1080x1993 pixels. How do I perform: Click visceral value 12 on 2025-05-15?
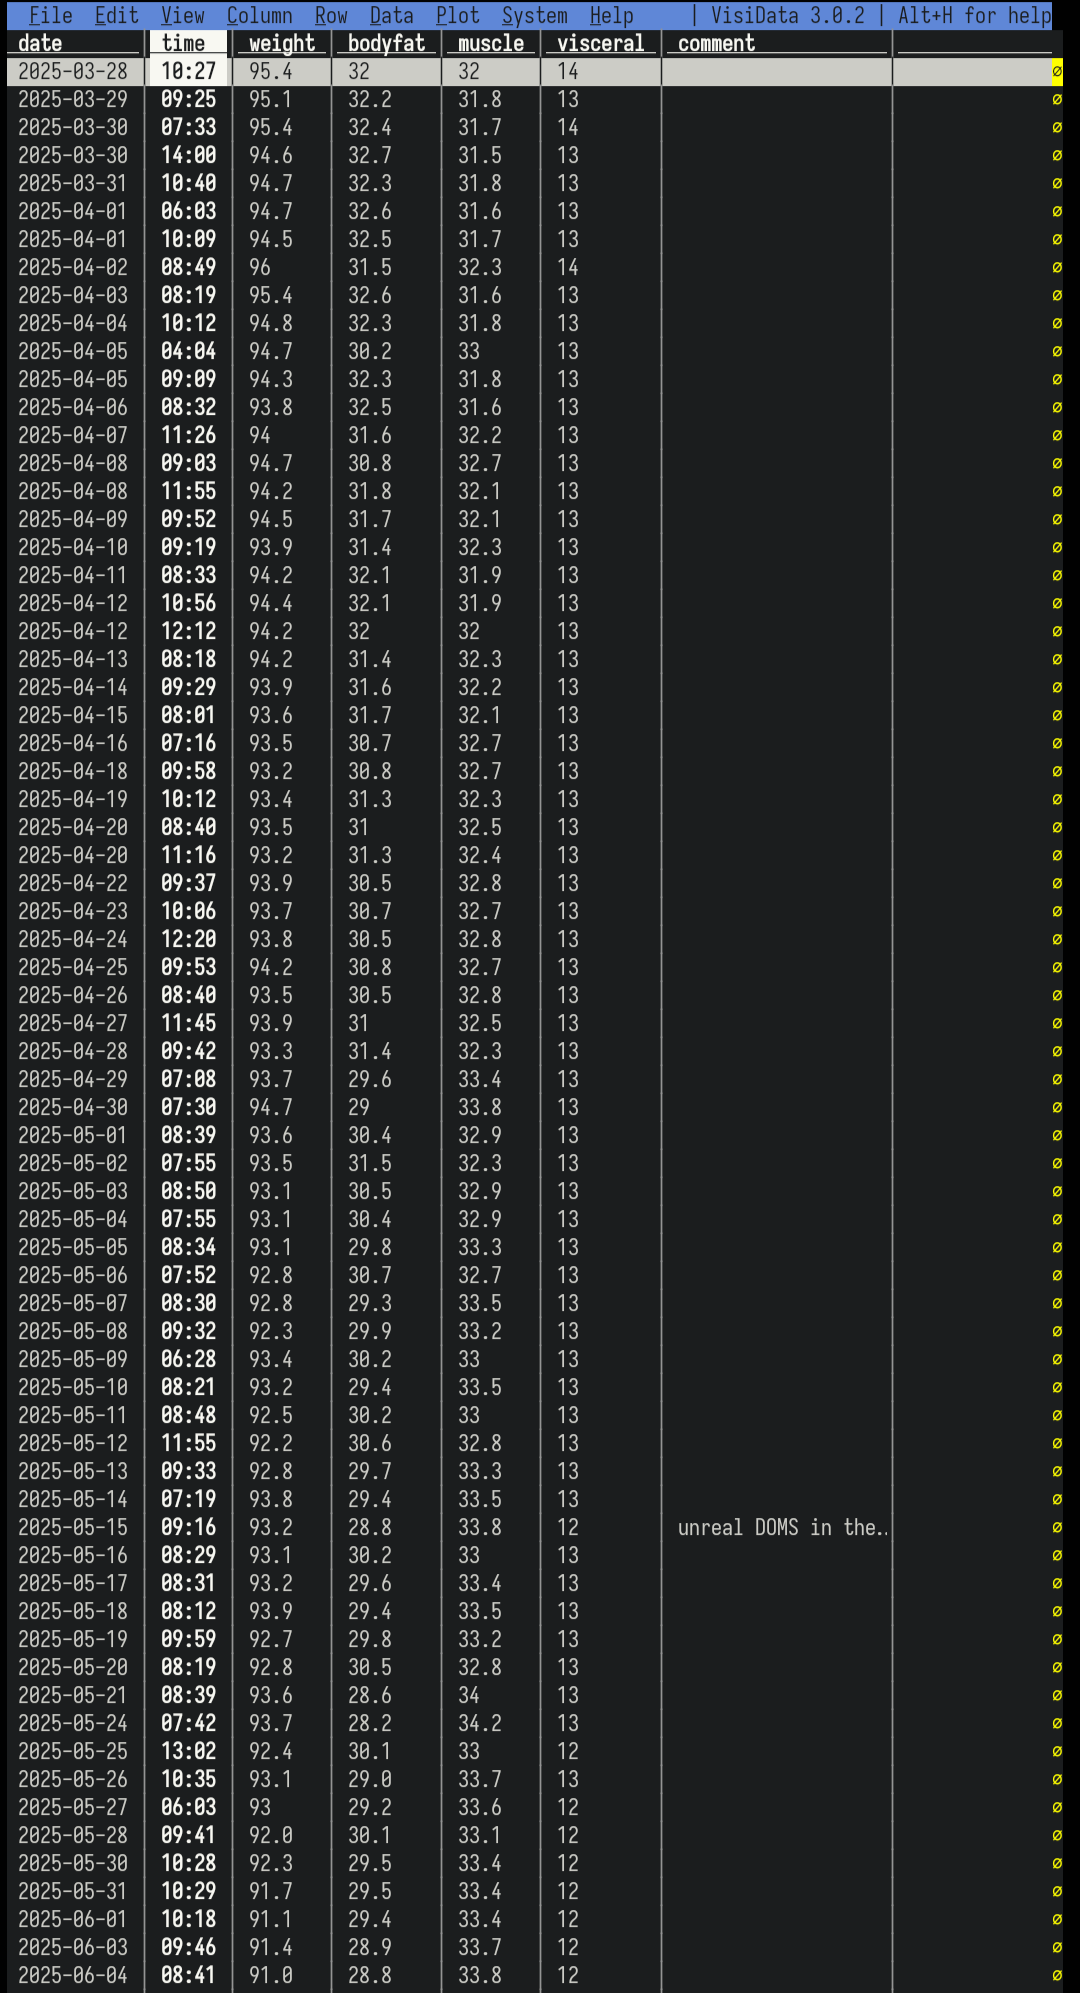568,1527
